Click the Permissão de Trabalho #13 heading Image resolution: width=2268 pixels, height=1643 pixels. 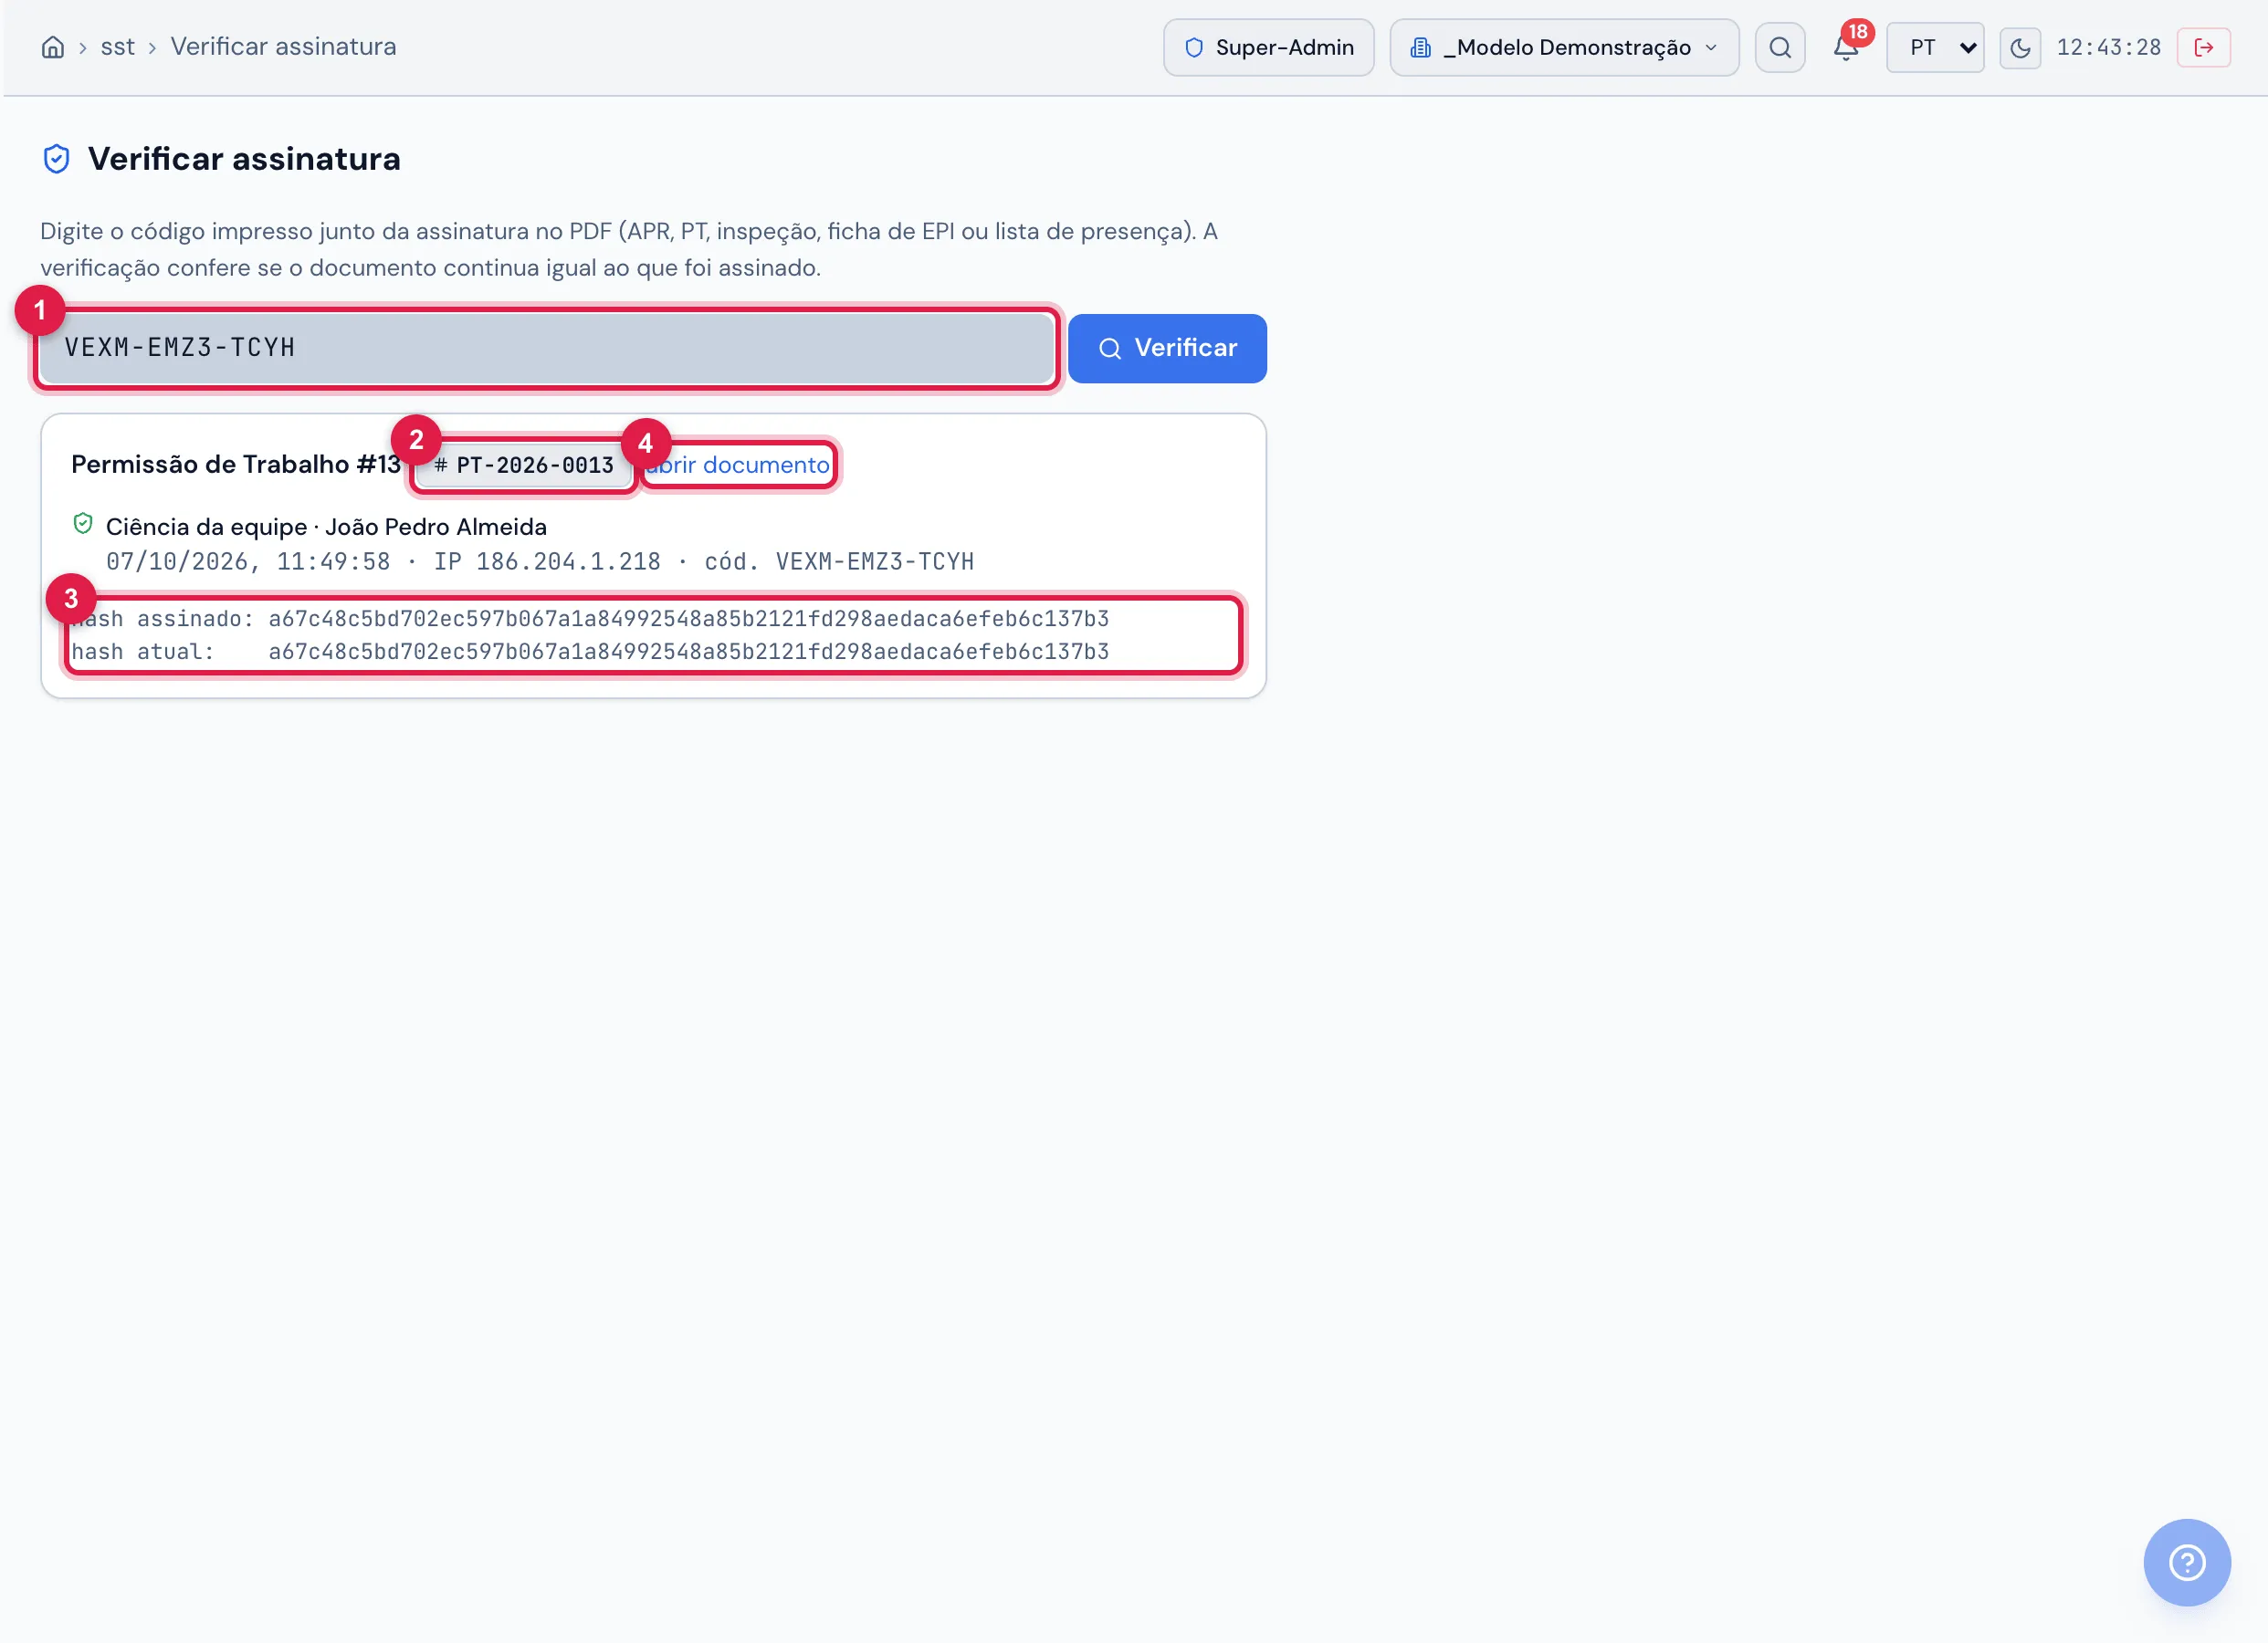236,465
